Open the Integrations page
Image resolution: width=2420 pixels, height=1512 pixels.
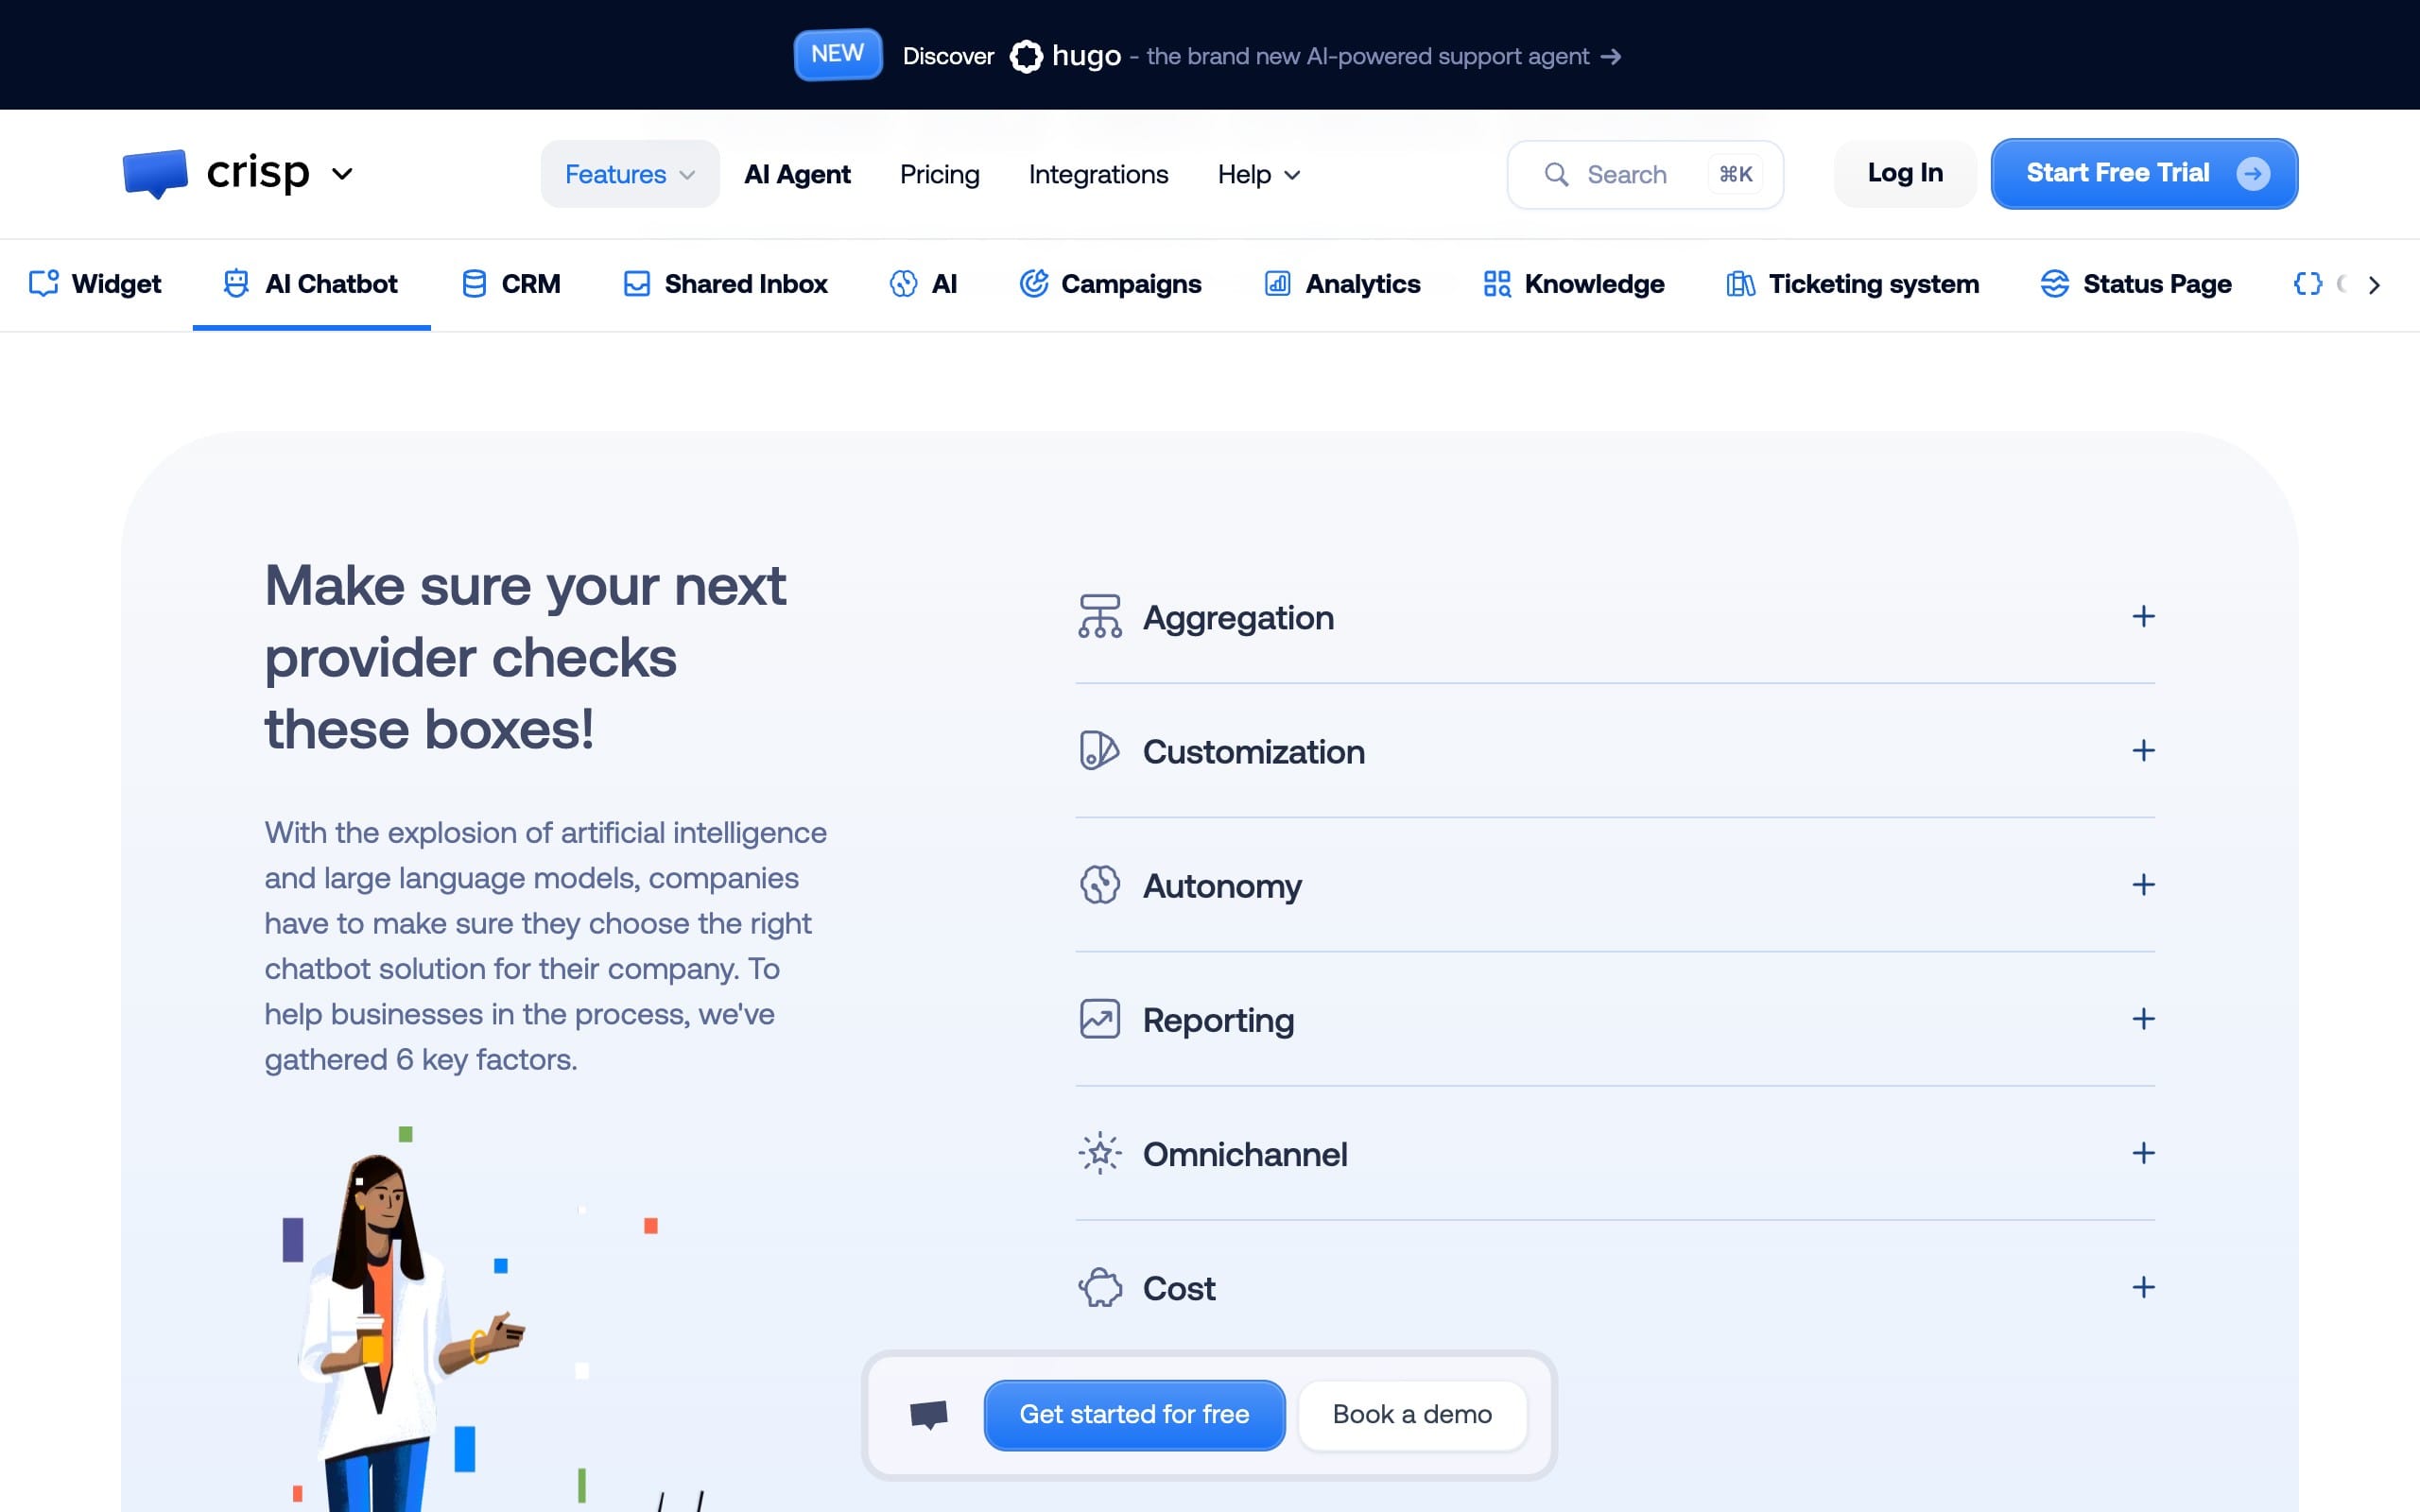[1098, 174]
